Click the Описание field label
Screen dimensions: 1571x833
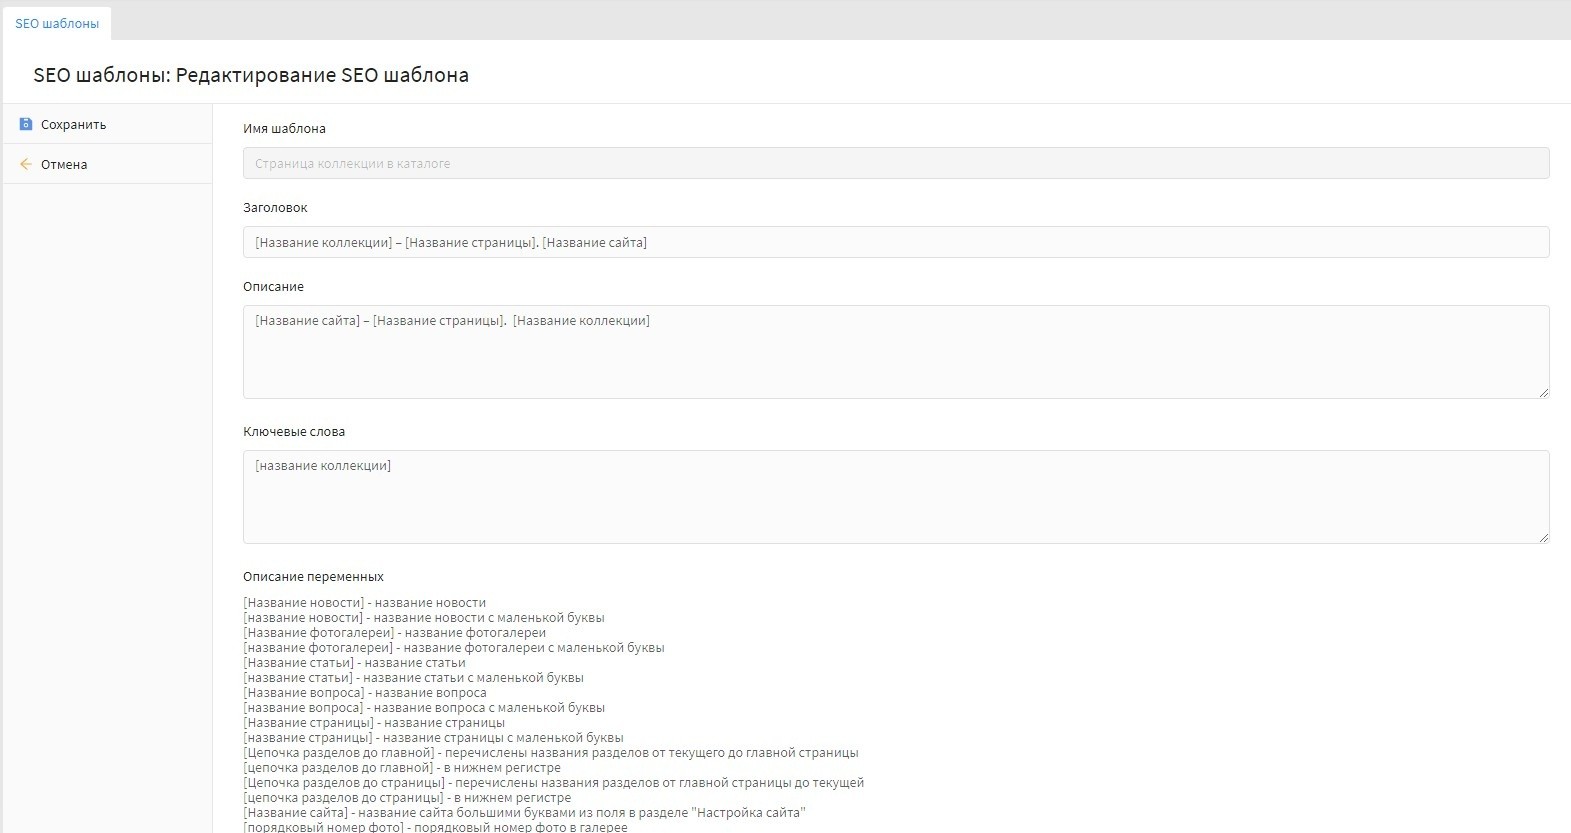pyautogui.click(x=273, y=287)
